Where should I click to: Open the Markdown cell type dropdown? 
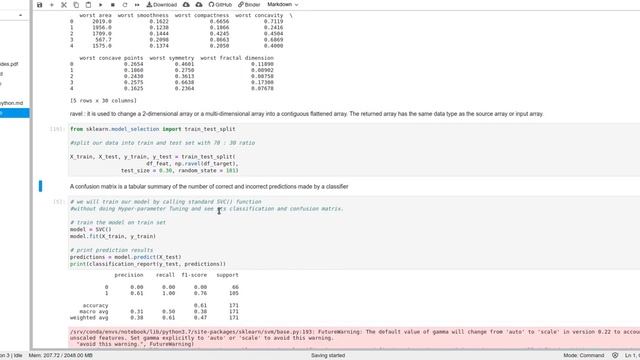[x=282, y=4]
